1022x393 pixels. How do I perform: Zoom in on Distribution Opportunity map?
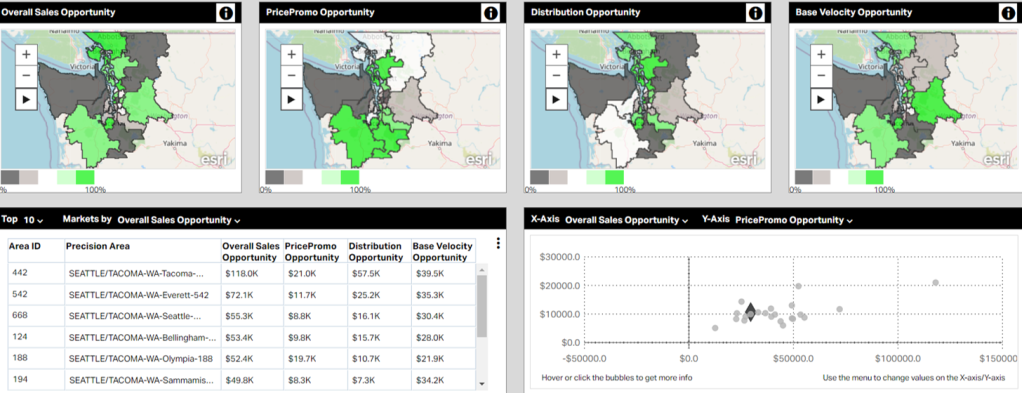(556, 54)
